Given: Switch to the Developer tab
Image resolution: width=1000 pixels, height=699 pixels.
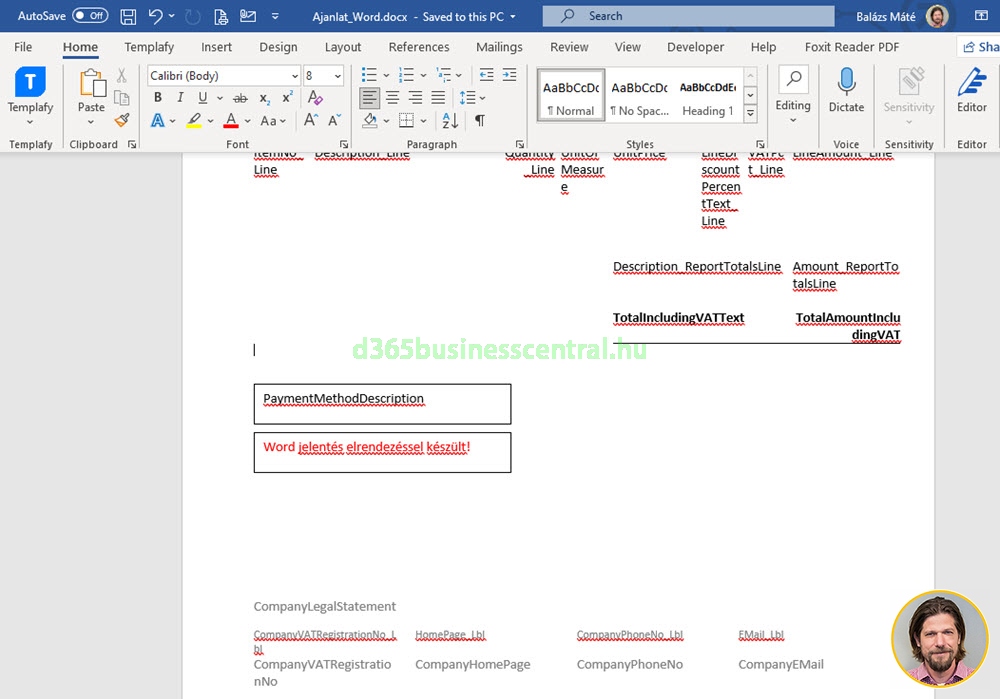Looking at the screenshot, I should tap(695, 47).
